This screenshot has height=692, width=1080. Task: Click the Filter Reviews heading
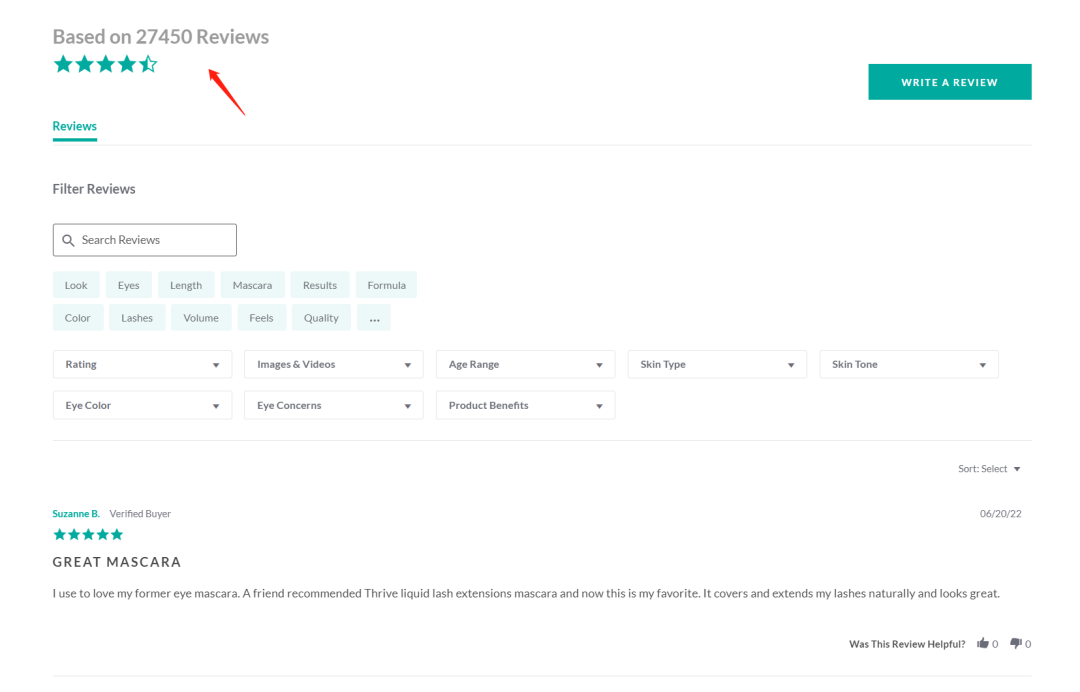click(x=94, y=189)
